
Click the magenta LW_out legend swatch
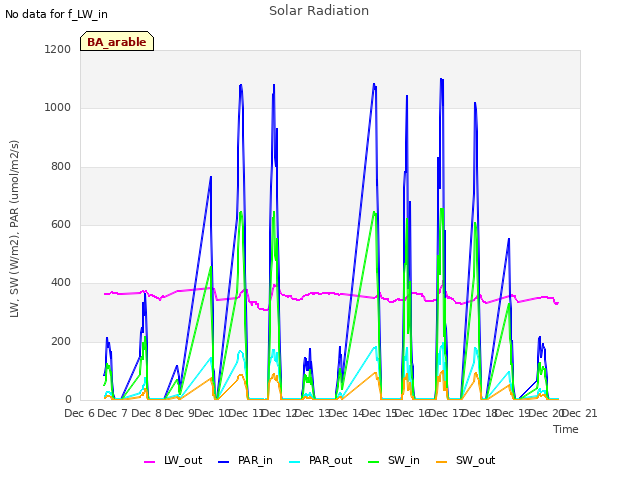[149, 462]
